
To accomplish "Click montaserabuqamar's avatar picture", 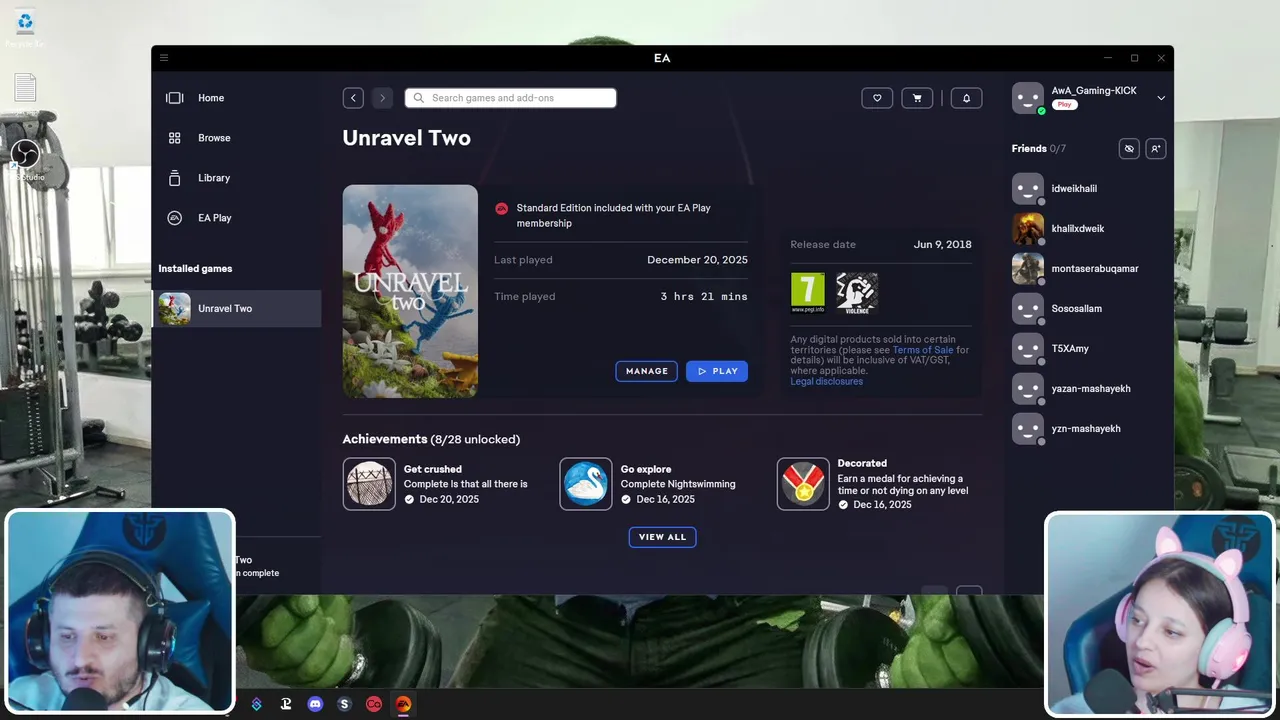I will (x=1028, y=268).
